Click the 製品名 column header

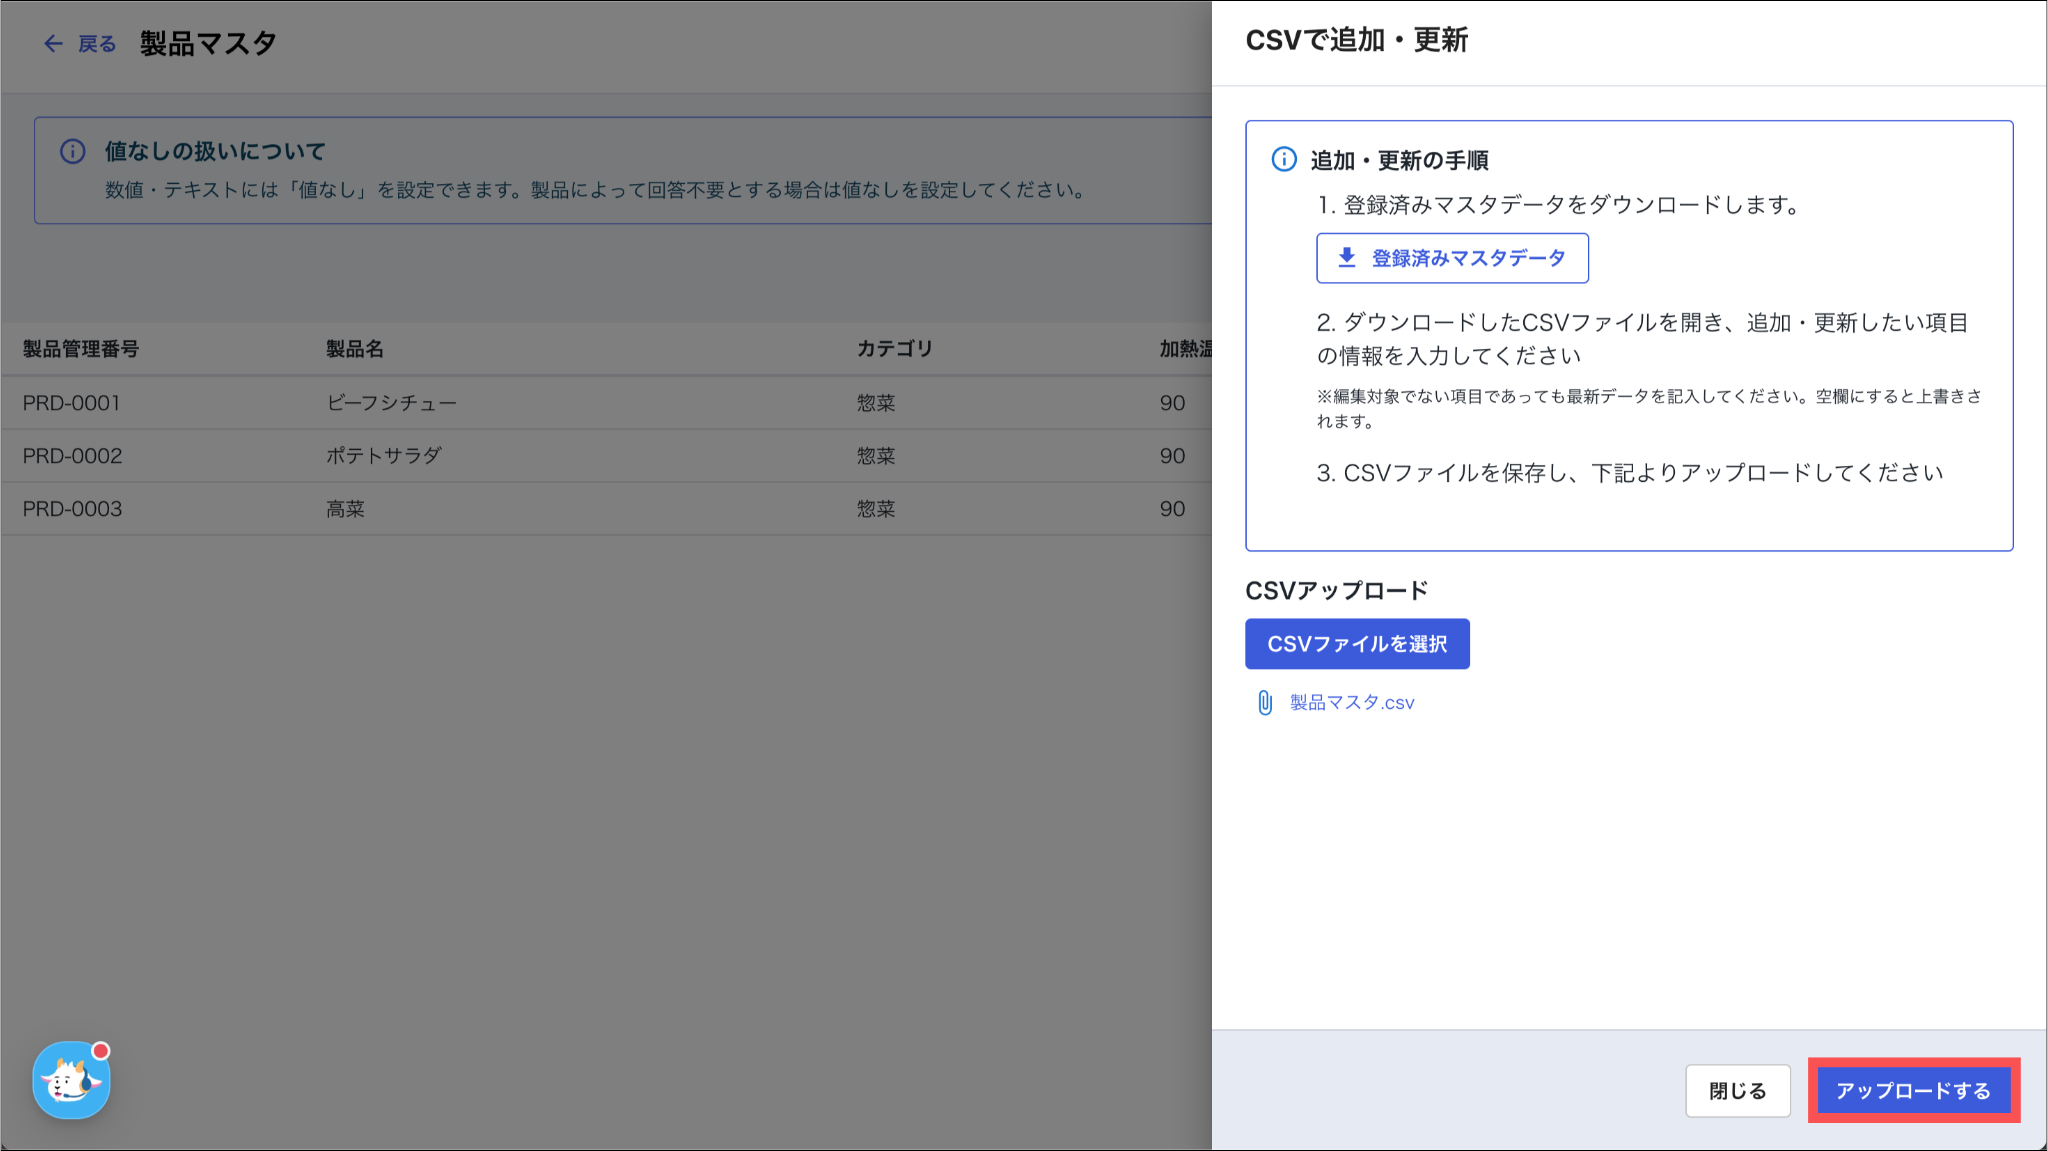[x=354, y=349]
